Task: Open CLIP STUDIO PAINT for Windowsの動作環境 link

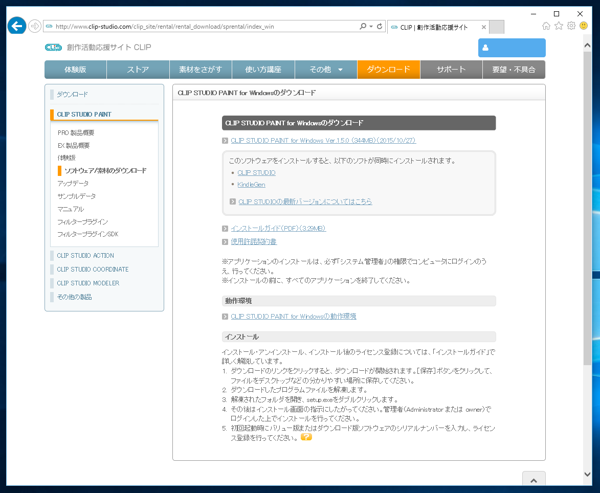Action: [x=293, y=317]
